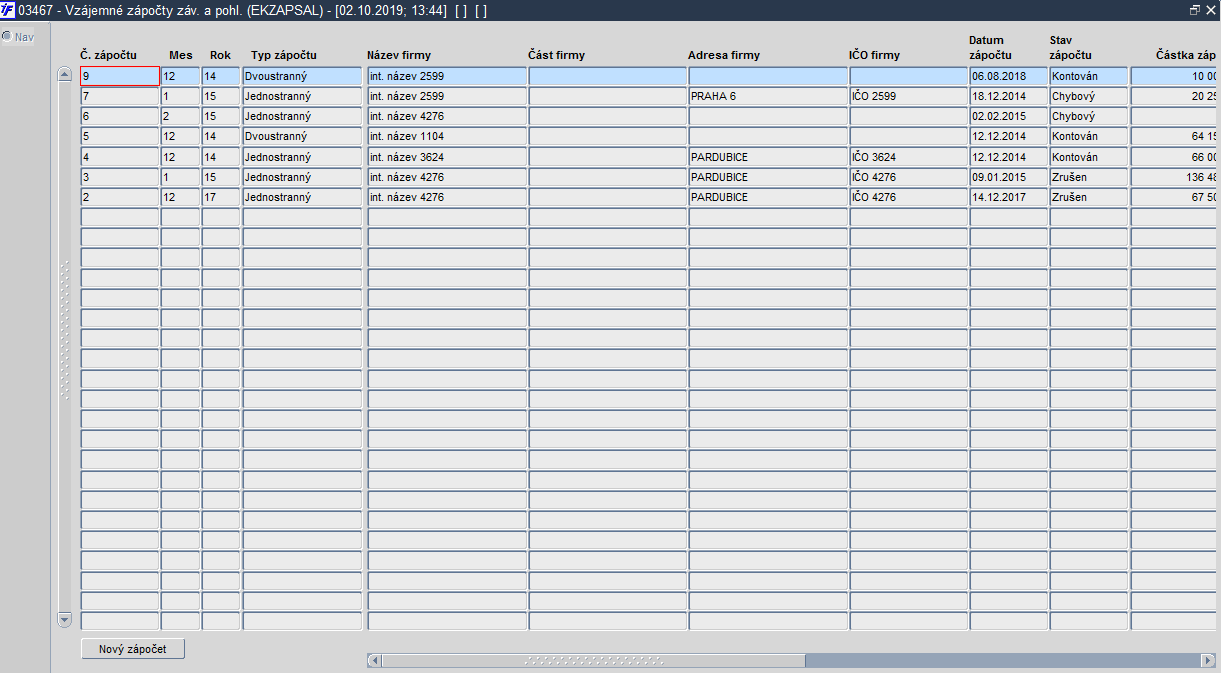
Task: Click Dvoustranný in row of zápočet 5
Action: [302, 136]
